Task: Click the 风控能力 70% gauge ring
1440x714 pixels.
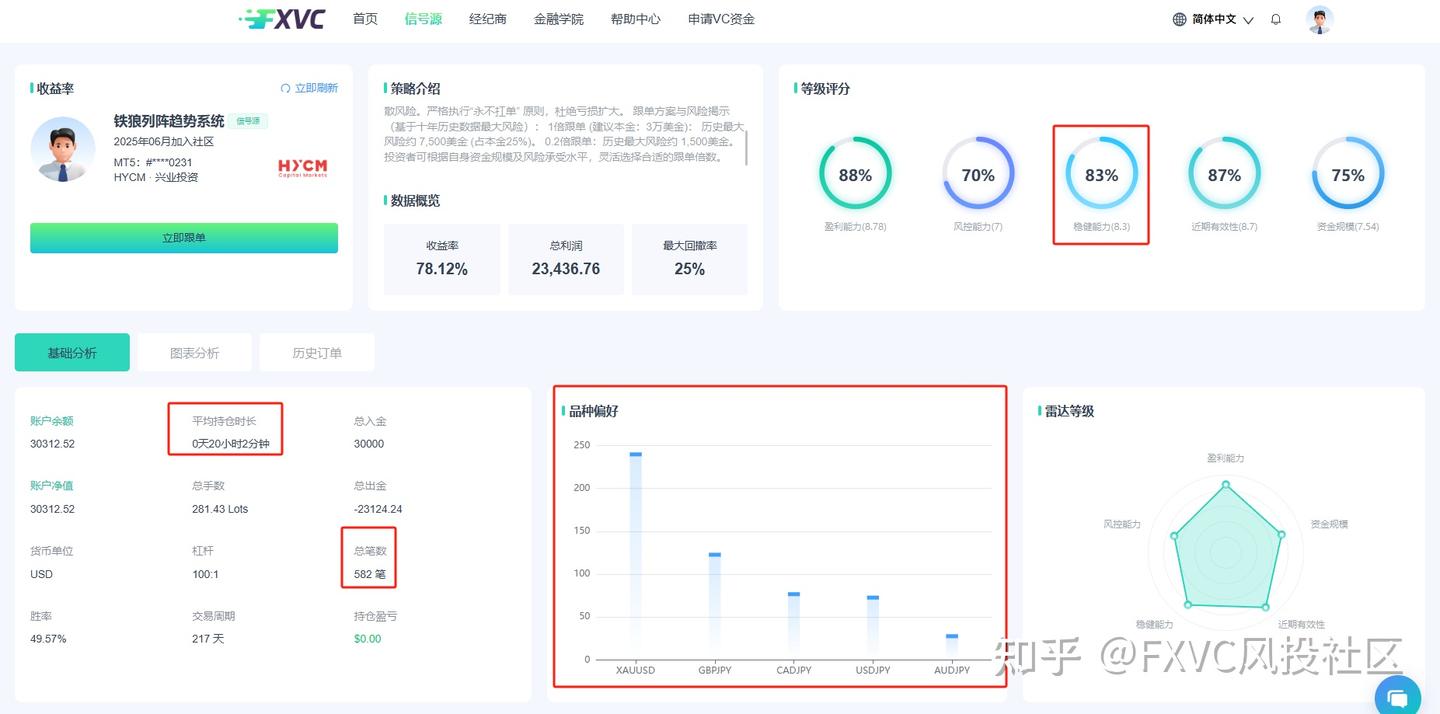Action: pos(978,175)
